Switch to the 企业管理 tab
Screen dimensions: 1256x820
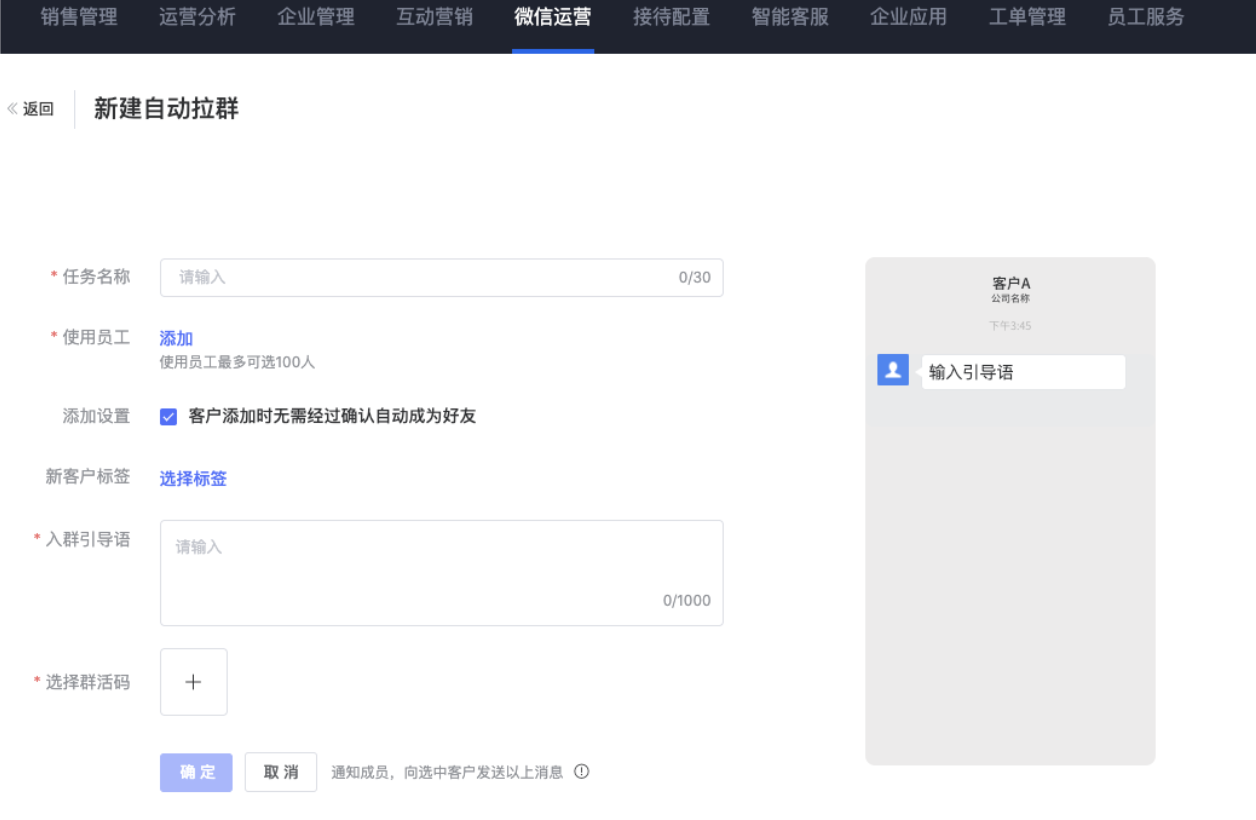tap(316, 17)
